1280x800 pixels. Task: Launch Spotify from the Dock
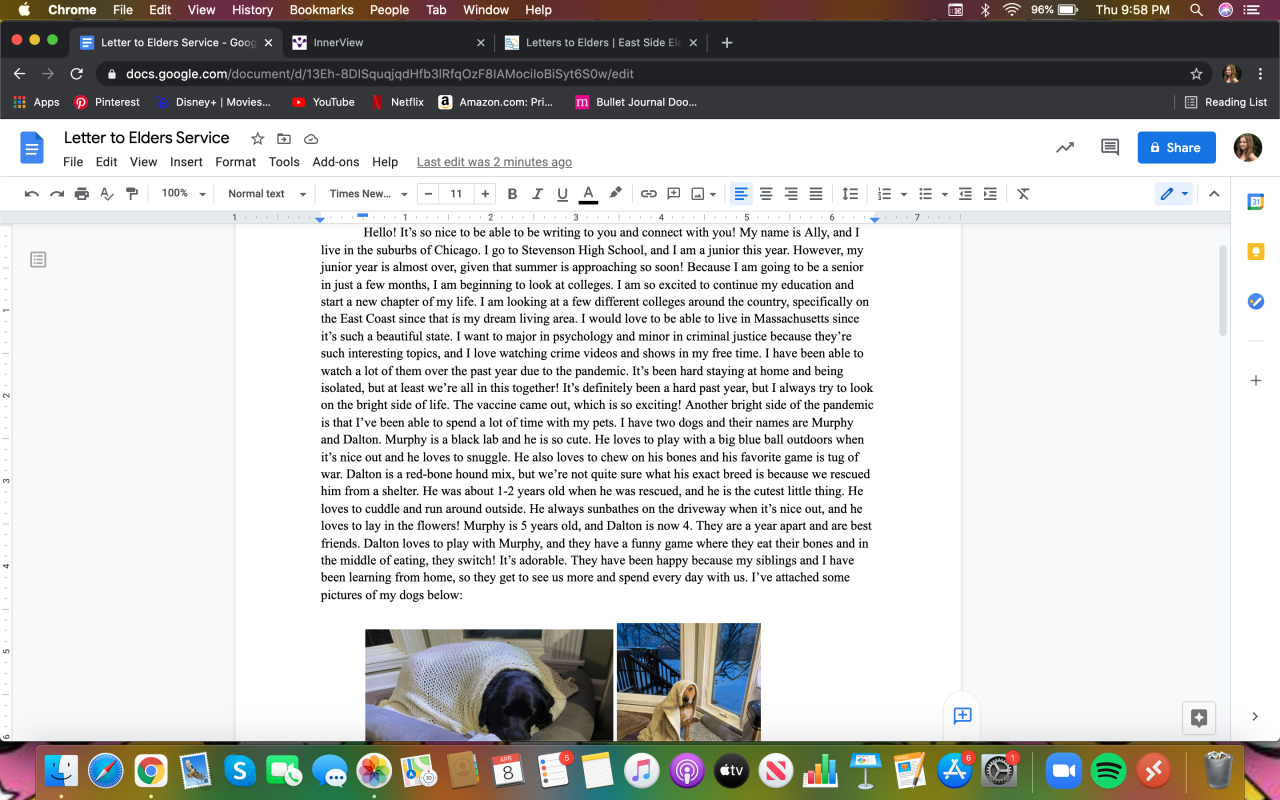pyautogui.click(x=1107, y=770)
